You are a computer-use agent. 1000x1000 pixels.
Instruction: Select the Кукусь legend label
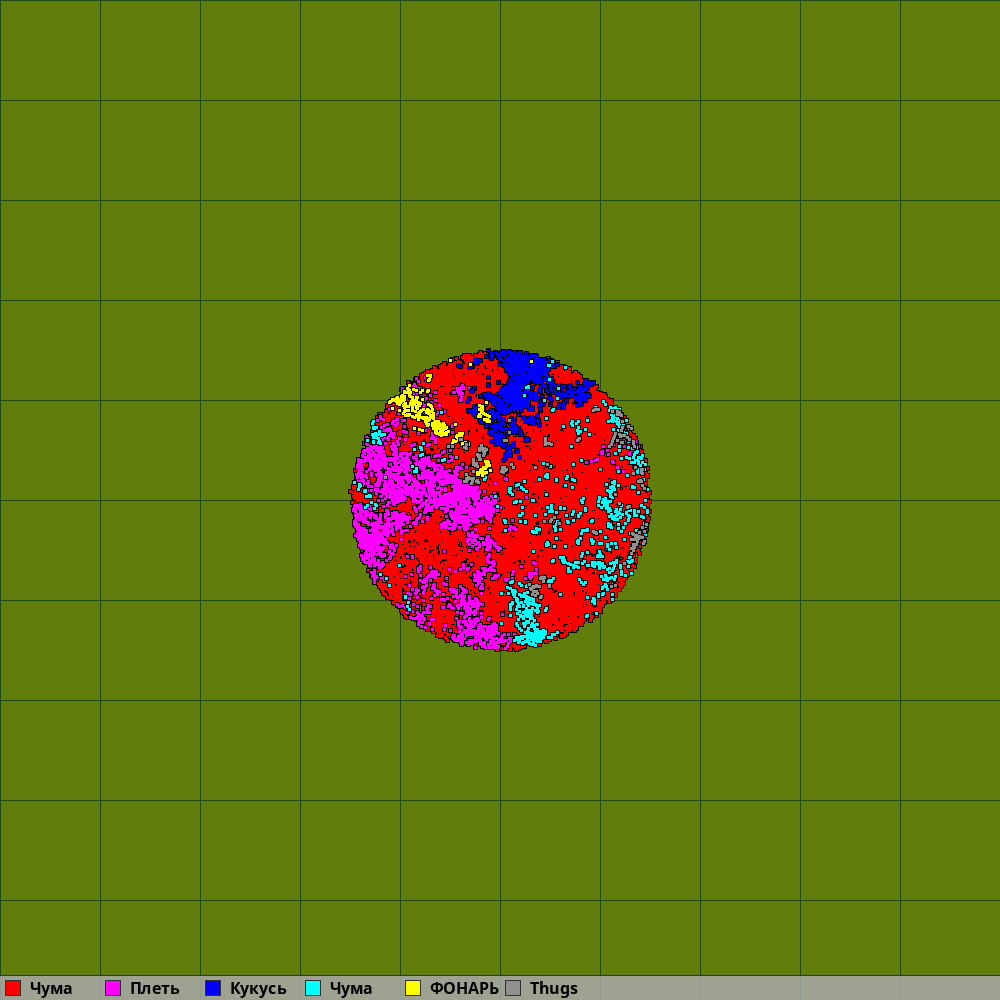(258, 989)
